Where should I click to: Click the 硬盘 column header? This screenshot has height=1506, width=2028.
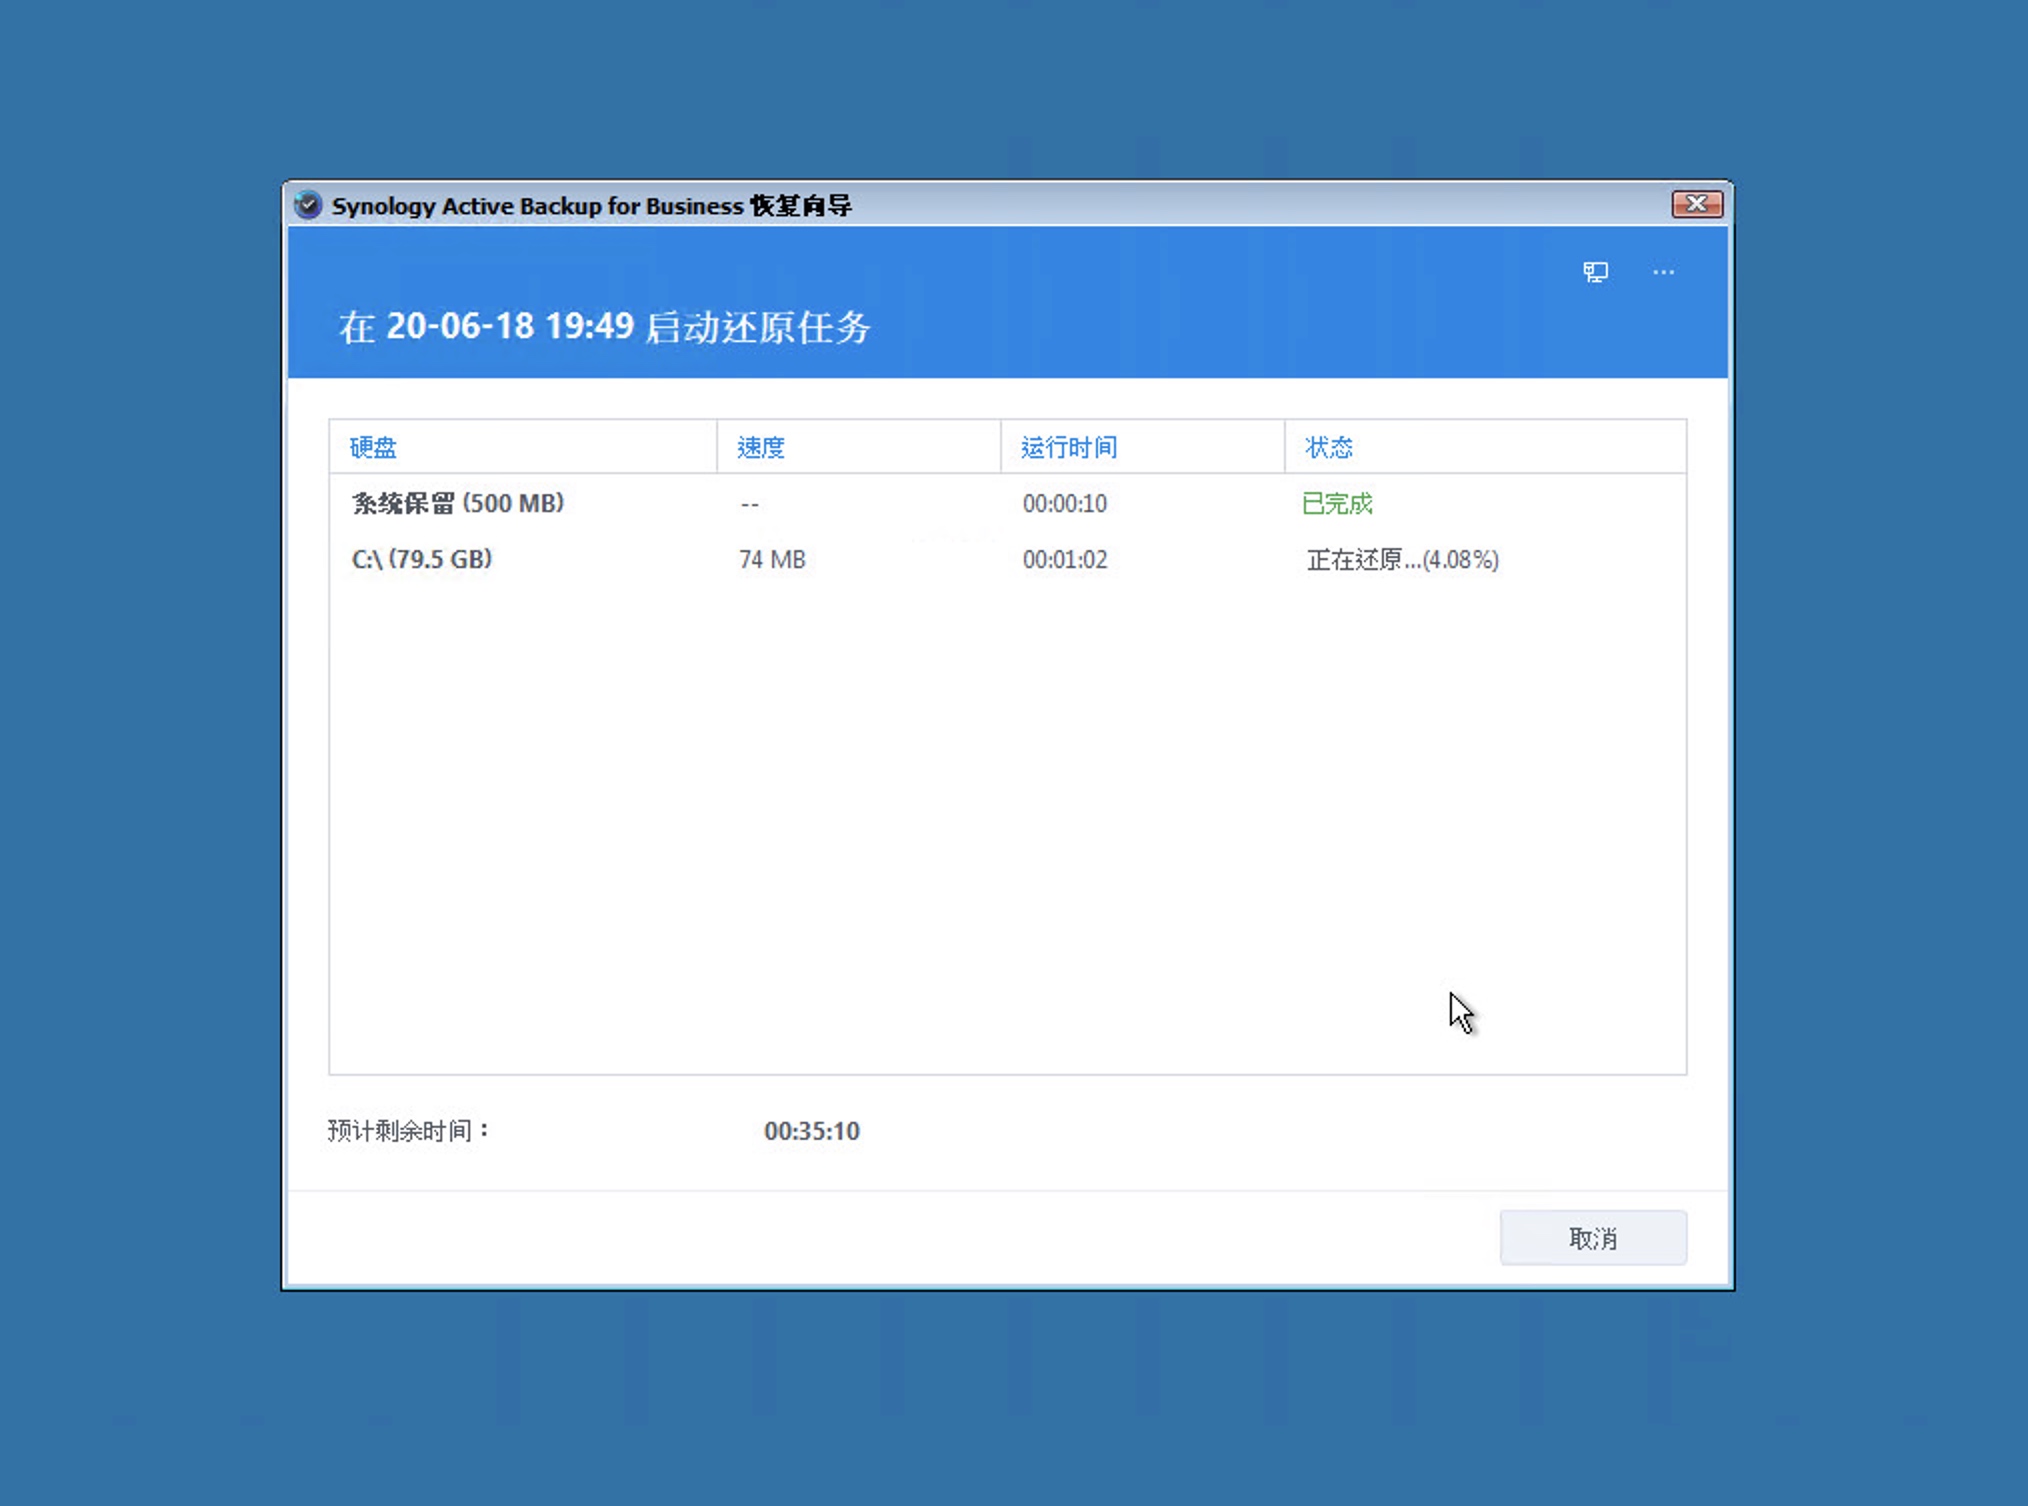tap(523, 447)
